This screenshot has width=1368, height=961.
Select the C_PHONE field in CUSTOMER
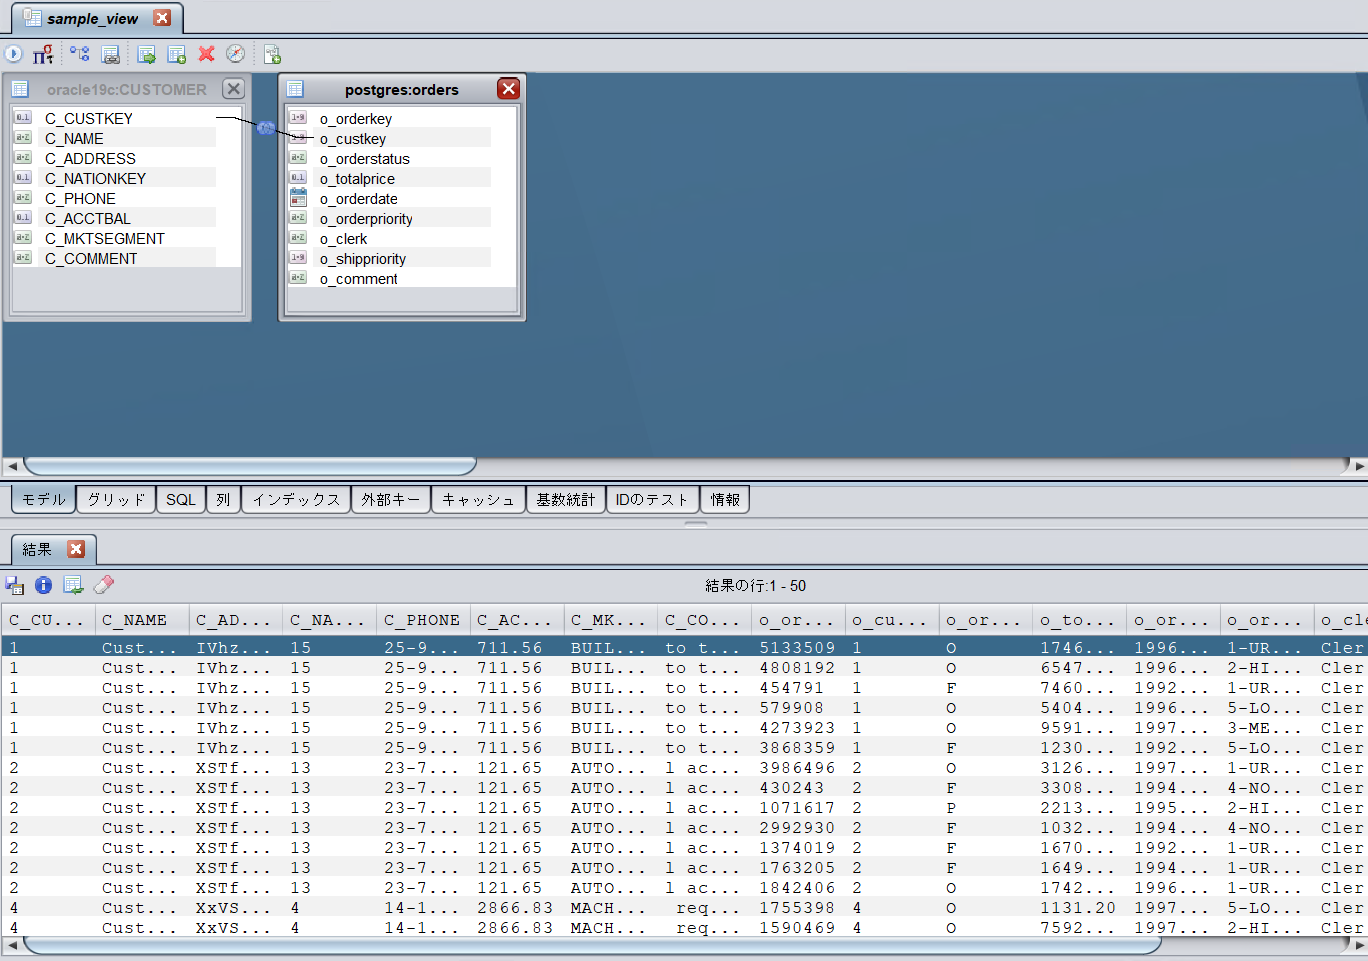tap(80, 198)
